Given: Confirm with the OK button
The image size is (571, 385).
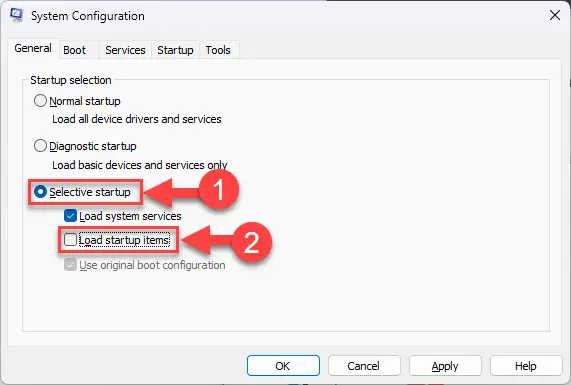Looking at the screenshot, I should (283, 366).
